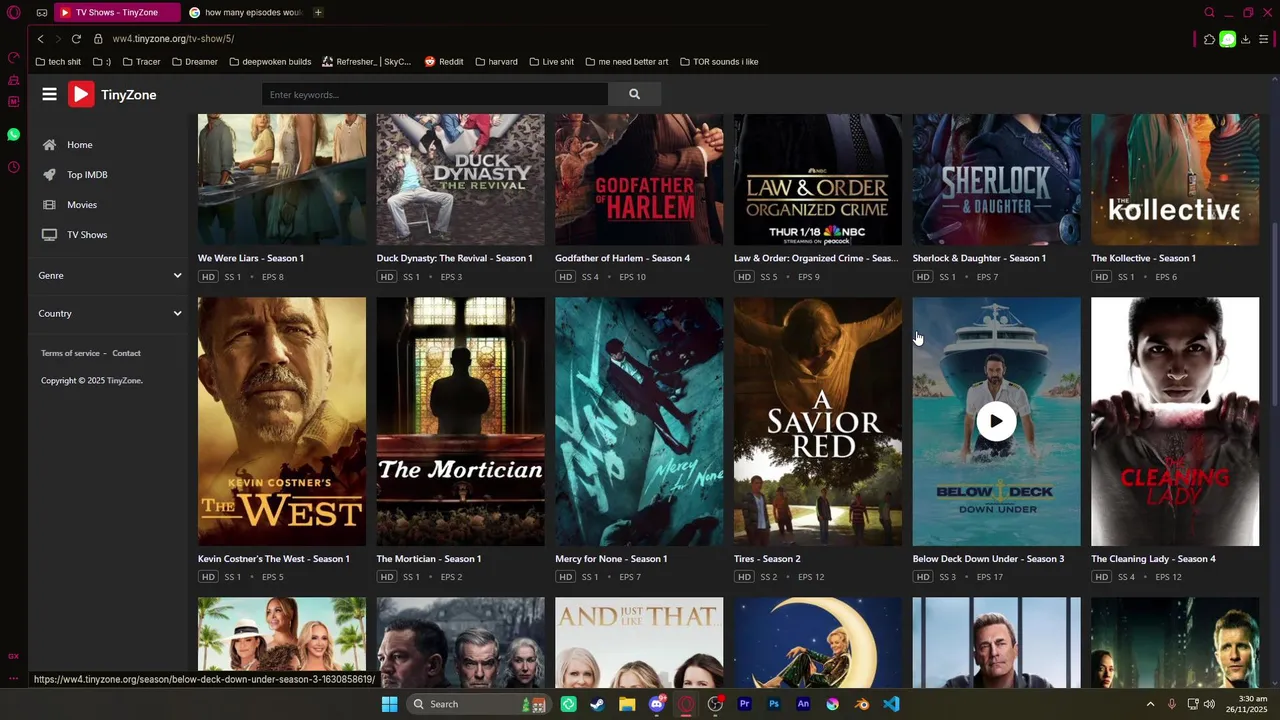Open the Tracer bookmarks folder
Image resolution: width=1280 pixels, height=720 pixels.
pos(141,62)
